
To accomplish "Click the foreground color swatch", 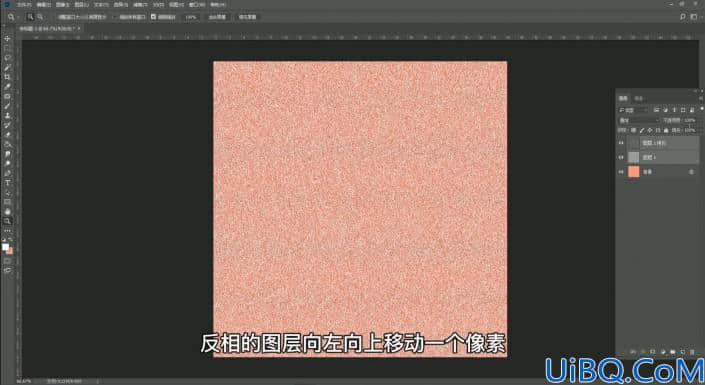I will coord(5,247).
